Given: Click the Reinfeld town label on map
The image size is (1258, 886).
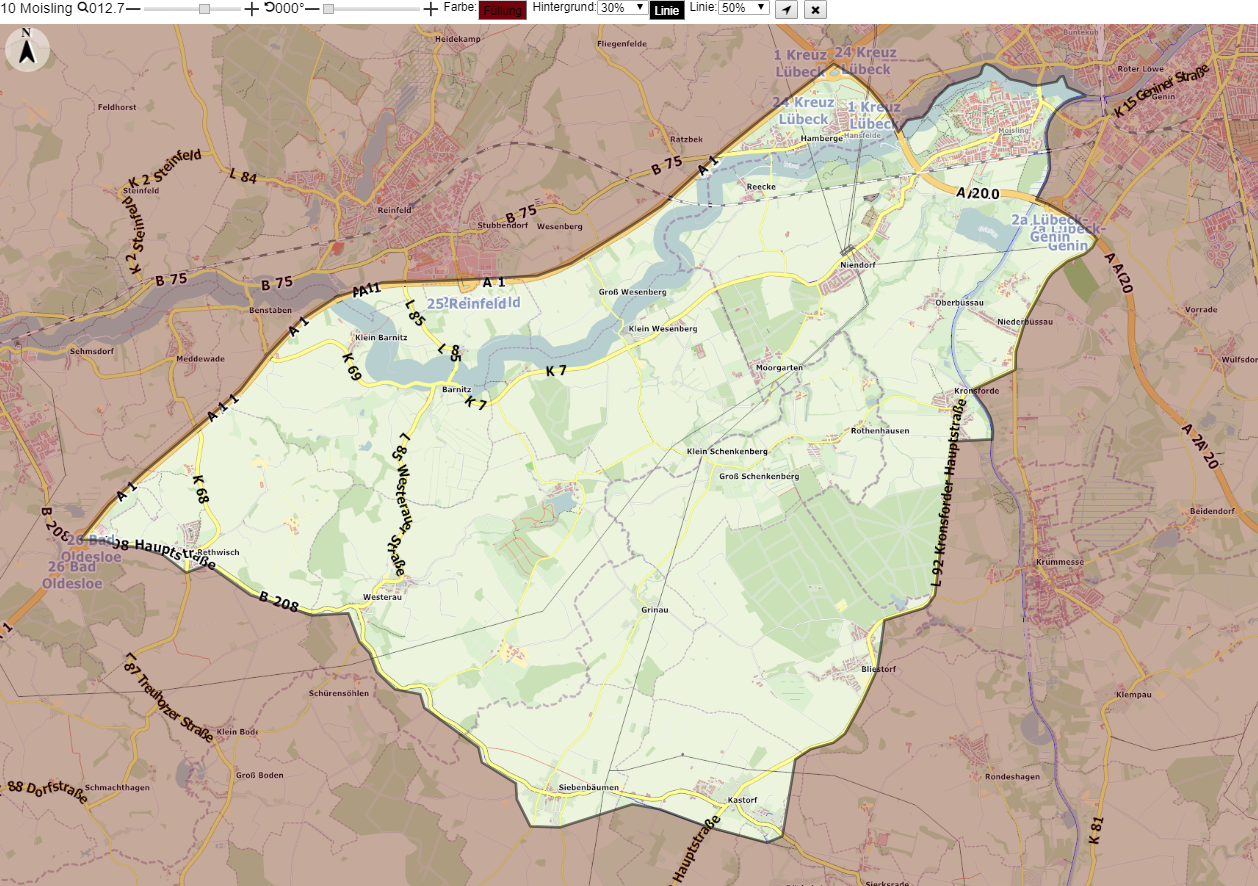Looking at the screenshot, I should point(395,211).
